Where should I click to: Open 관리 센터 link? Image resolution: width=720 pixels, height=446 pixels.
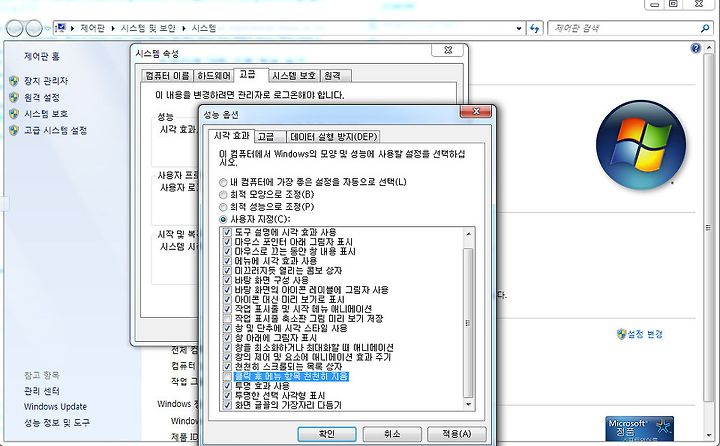pyautogui.click(x=42, y=391)
